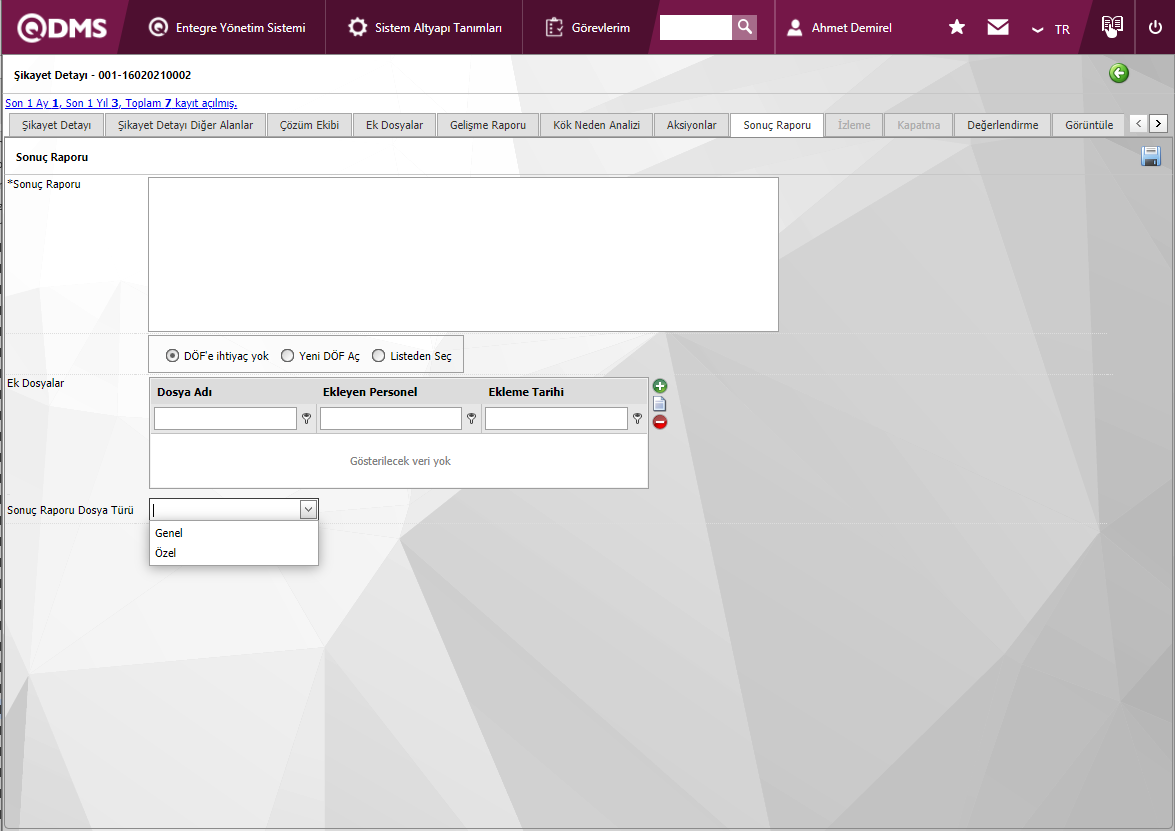
Task: Click the top search input field
Action: (695, 28)
